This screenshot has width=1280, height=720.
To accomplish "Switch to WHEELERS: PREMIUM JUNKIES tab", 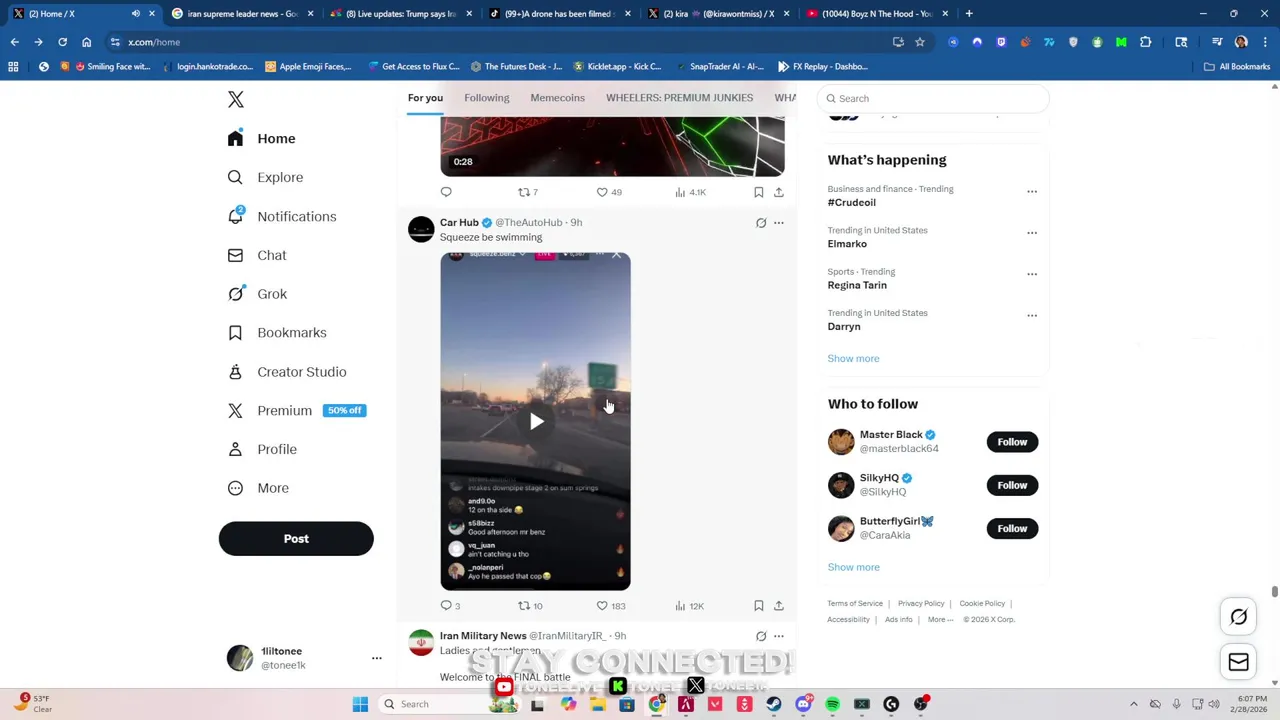I will tap(679, 98).
